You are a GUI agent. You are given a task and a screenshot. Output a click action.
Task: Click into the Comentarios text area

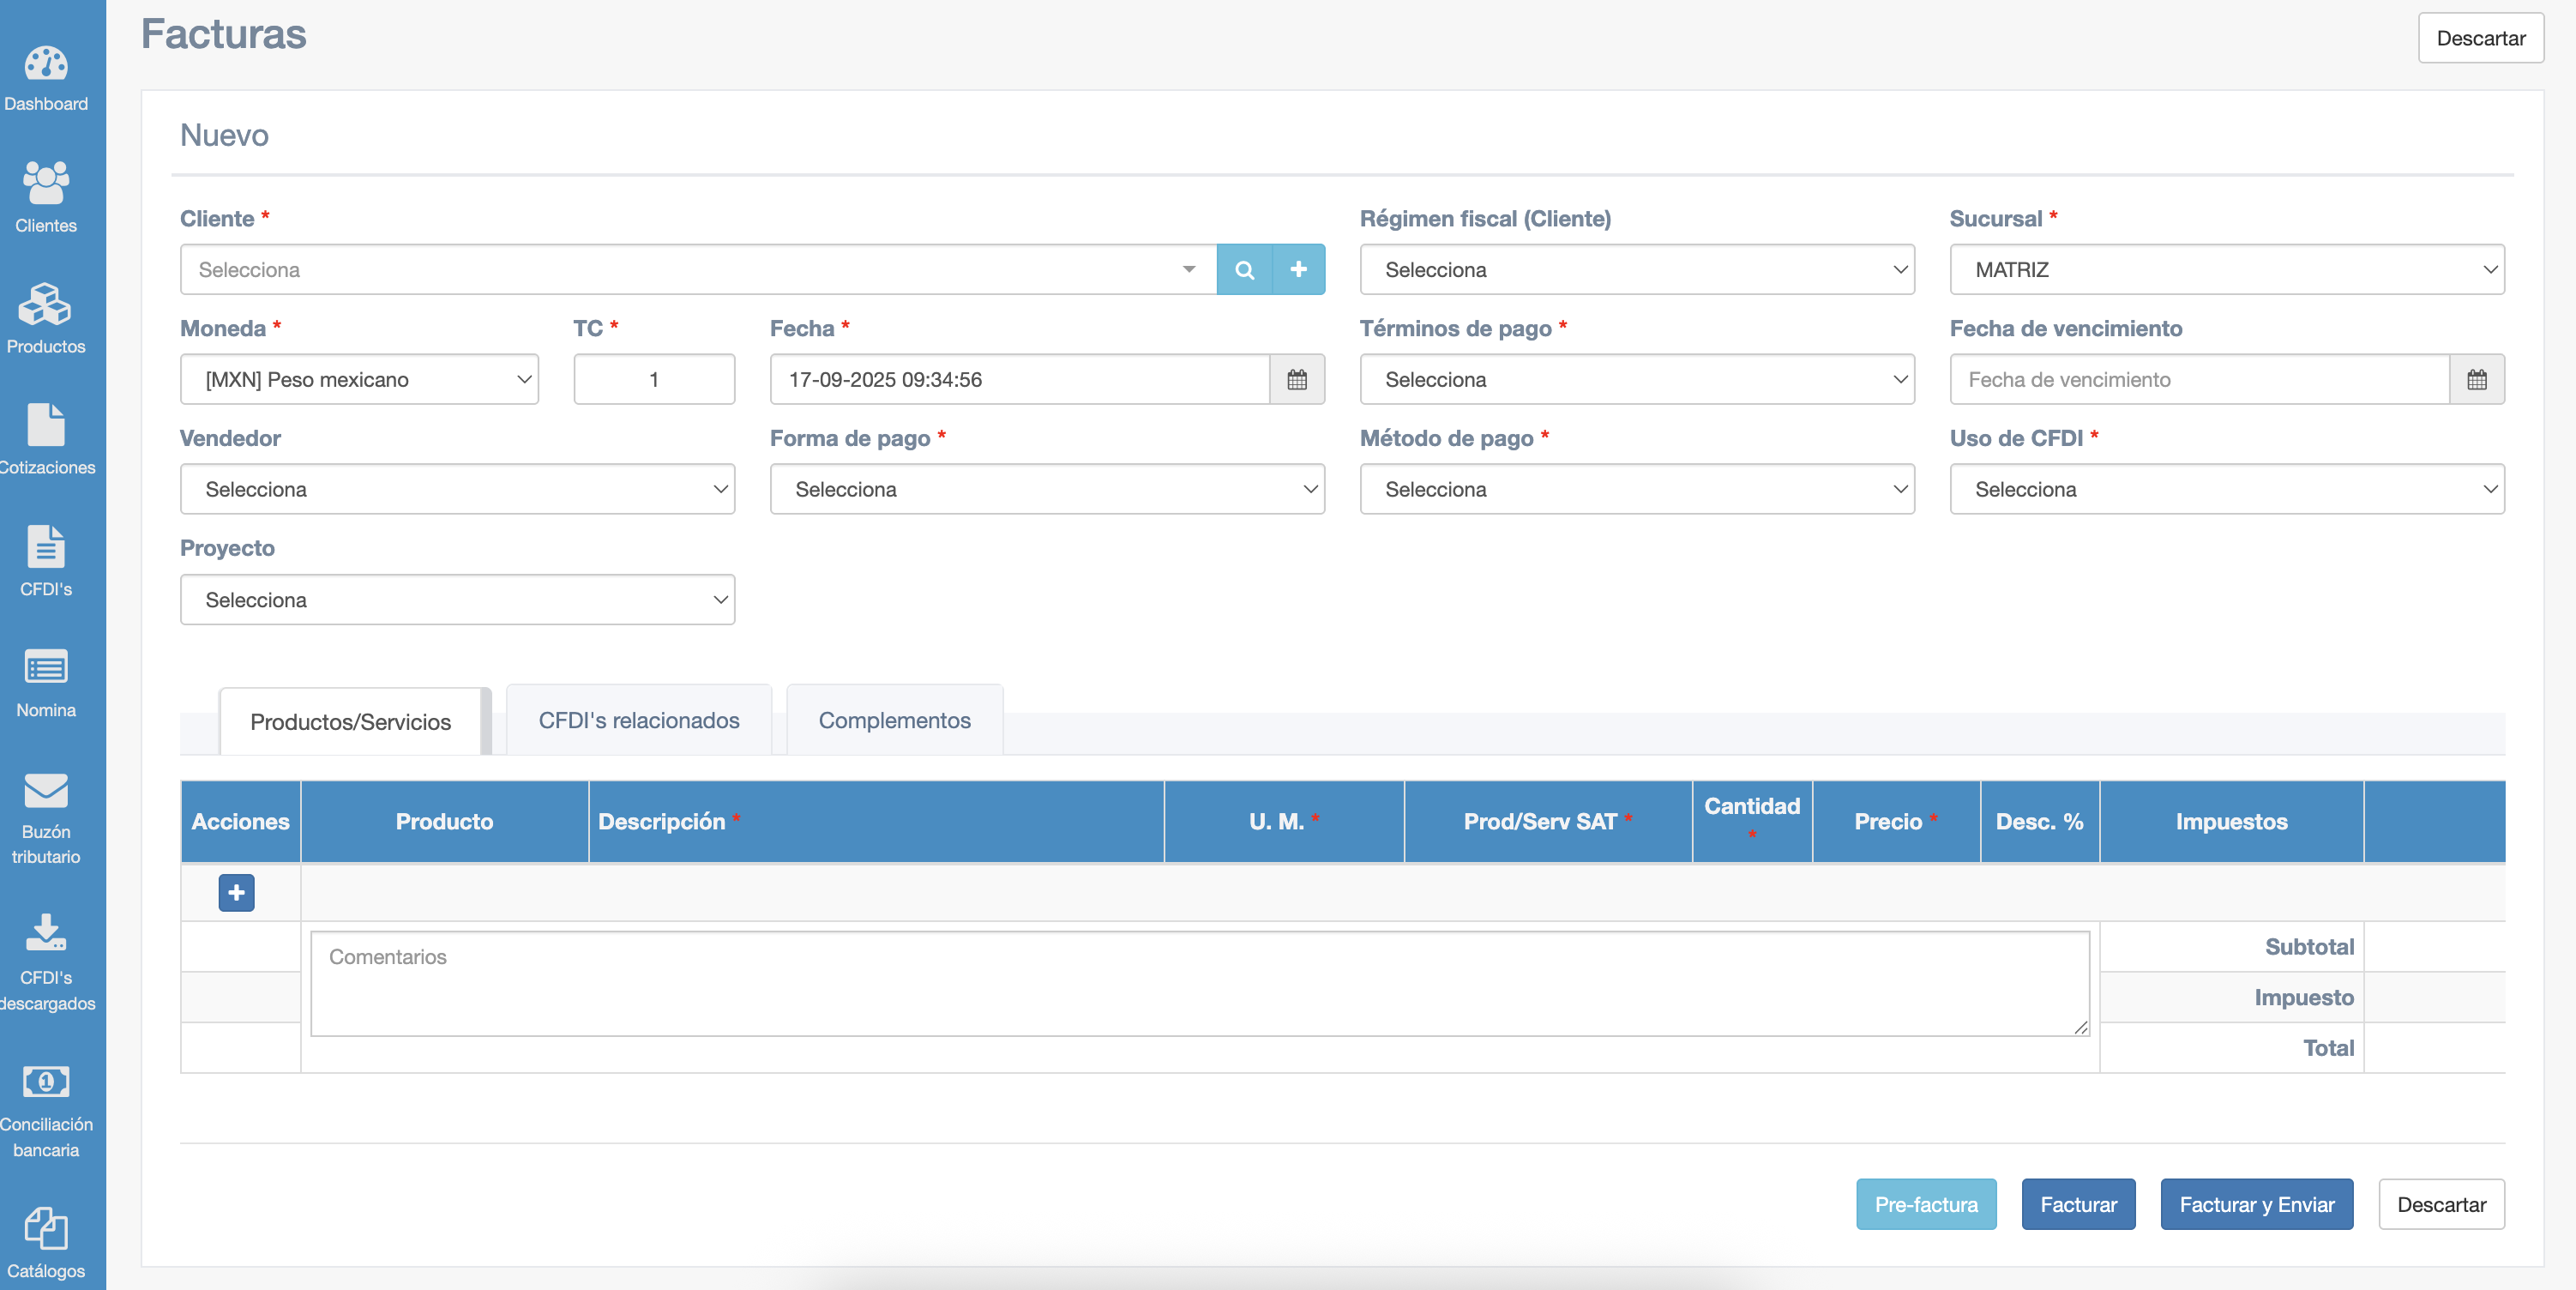click(x=1199, y=983)
